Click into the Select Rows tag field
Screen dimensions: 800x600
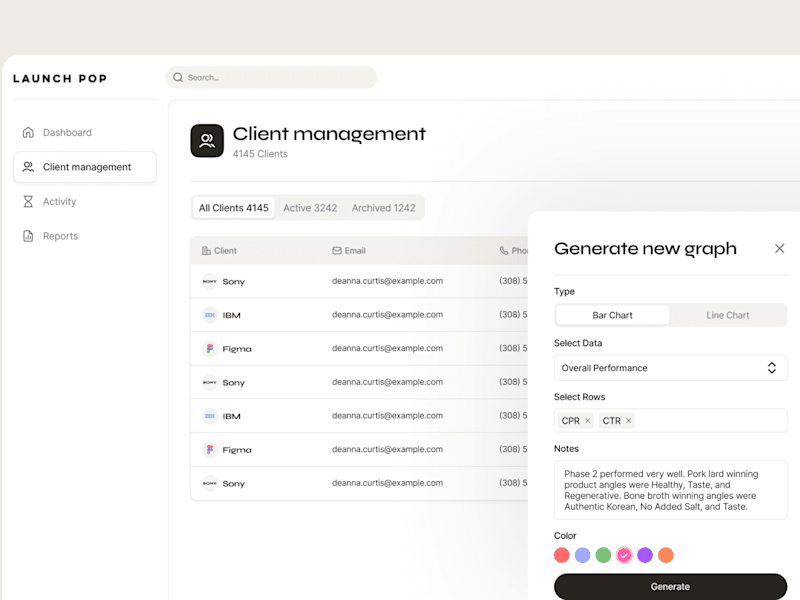click(670, 420)
